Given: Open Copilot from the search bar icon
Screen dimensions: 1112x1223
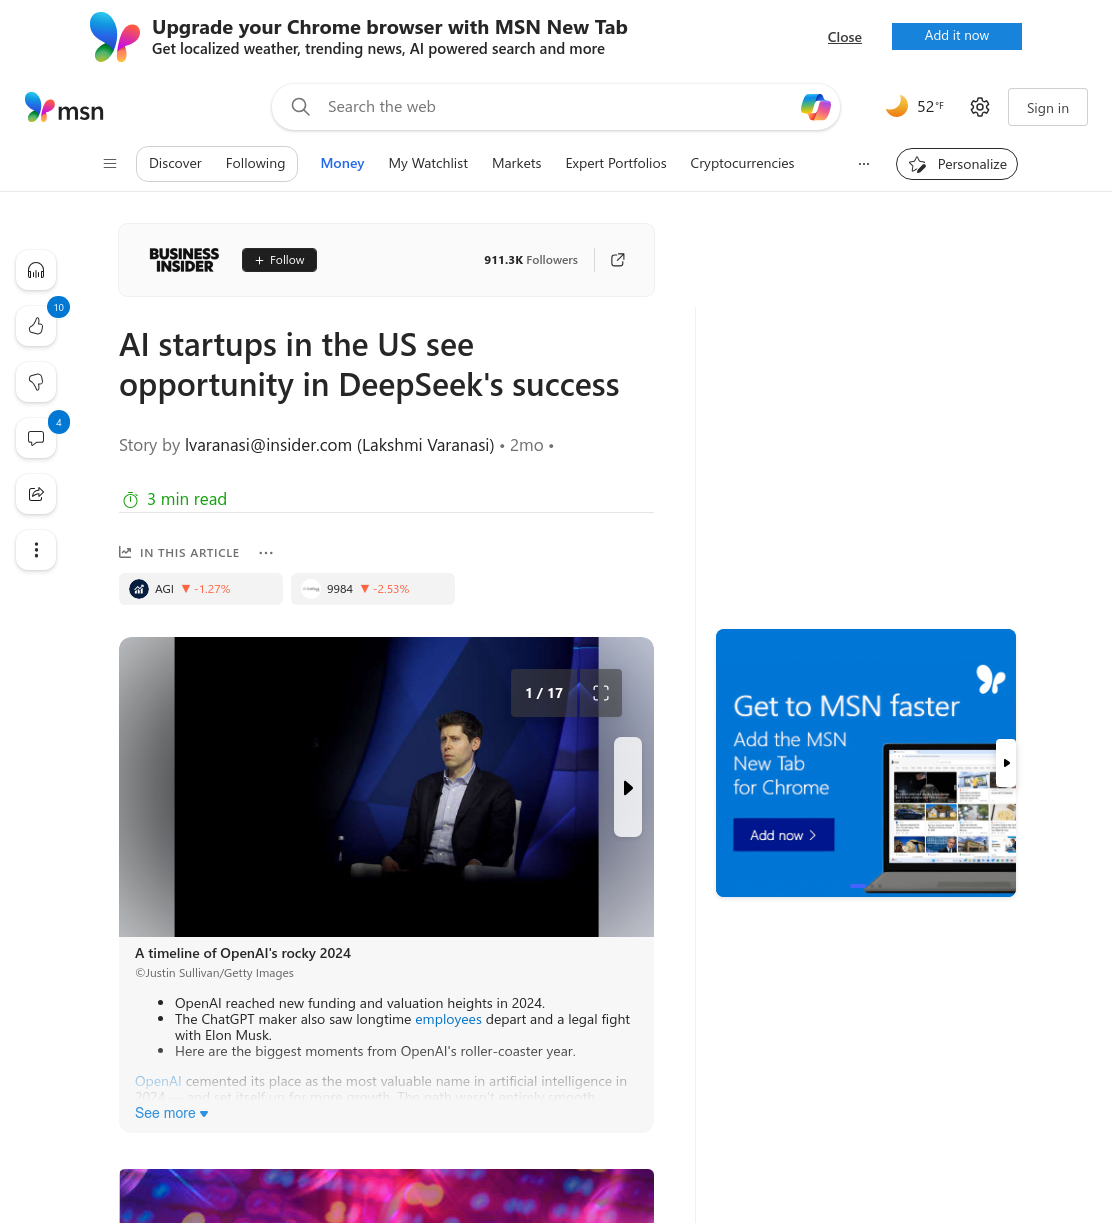Looking at the screenshot, I should pos(816,107).
